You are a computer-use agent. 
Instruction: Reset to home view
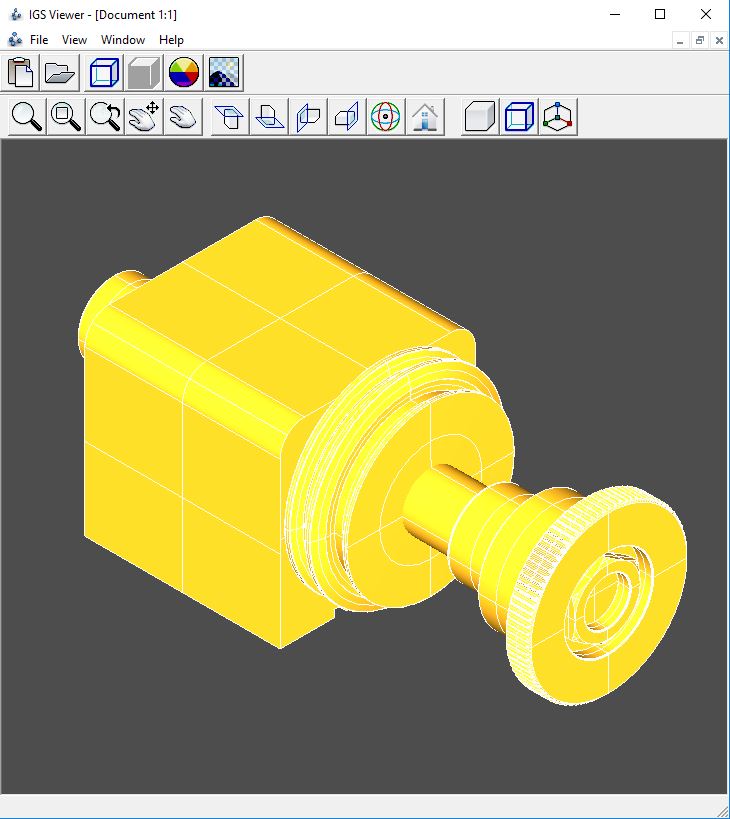pos(426,117)
